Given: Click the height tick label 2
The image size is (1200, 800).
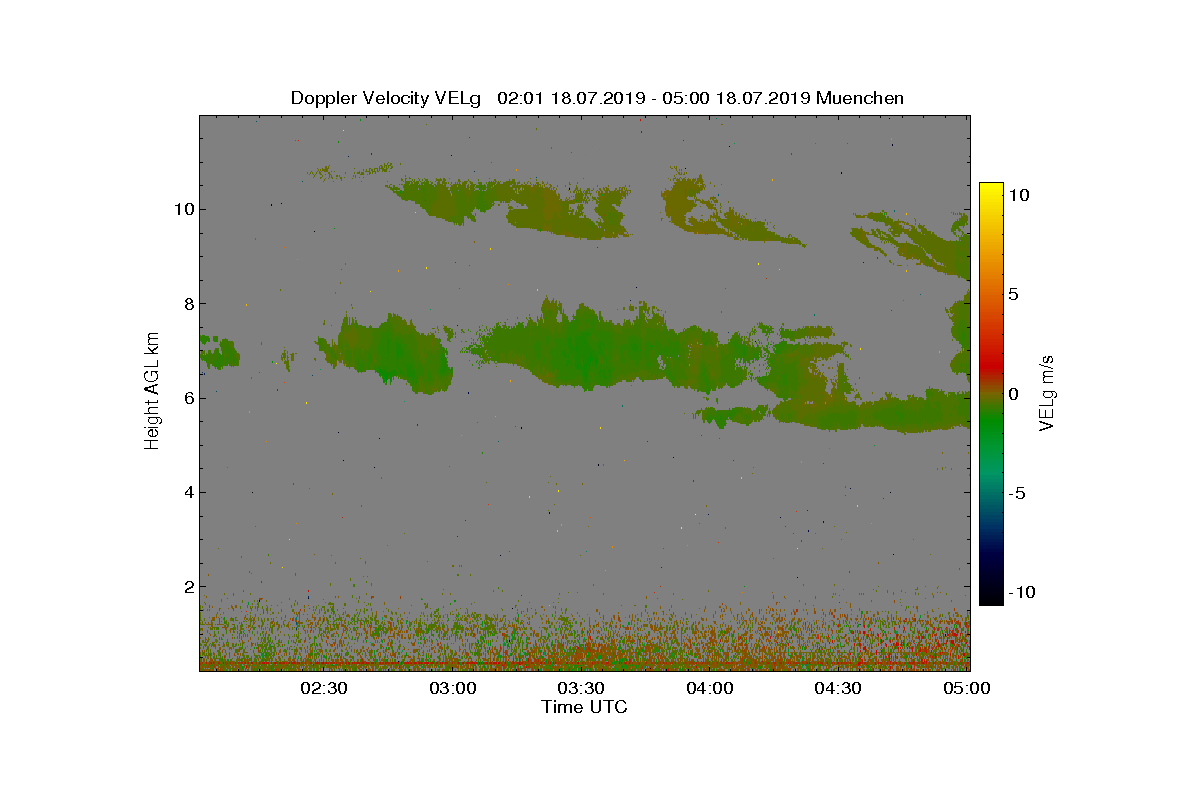Looking at the screenshot, I should (x=188, y=586).
